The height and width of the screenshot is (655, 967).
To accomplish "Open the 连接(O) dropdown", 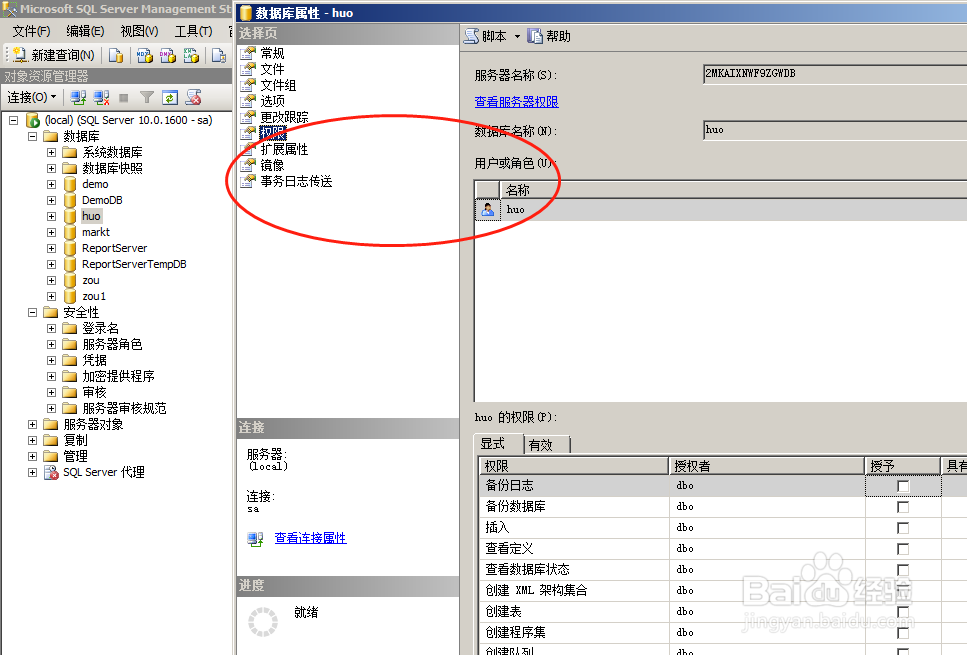I will tap(31, 97).
